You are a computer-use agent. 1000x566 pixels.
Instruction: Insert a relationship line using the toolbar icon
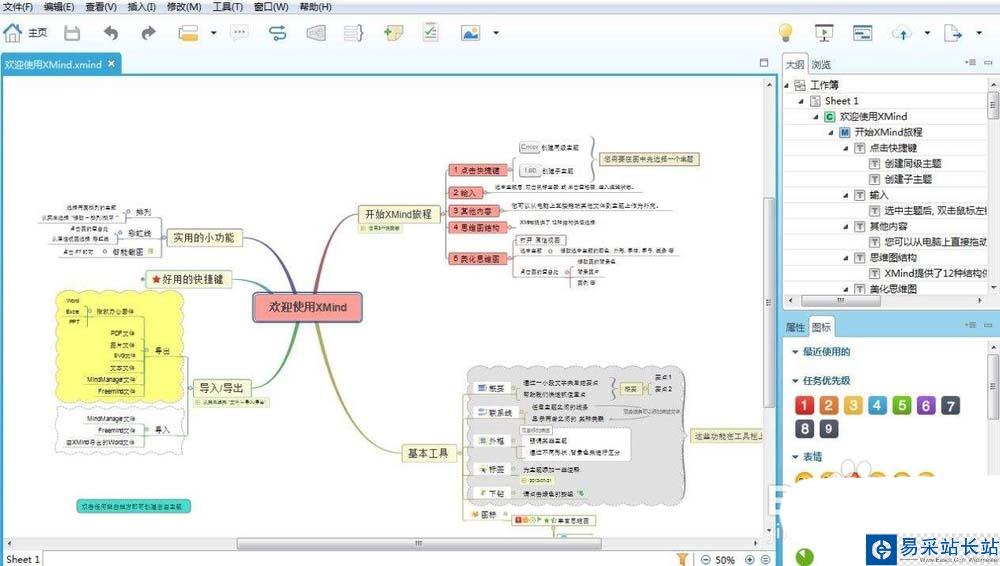point(277,33)
